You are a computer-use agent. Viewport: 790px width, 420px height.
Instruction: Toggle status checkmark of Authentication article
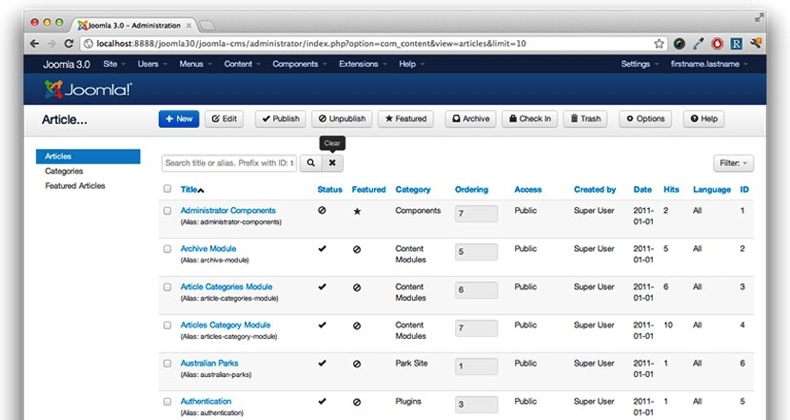pyautogui.click(x=322, y=401)
